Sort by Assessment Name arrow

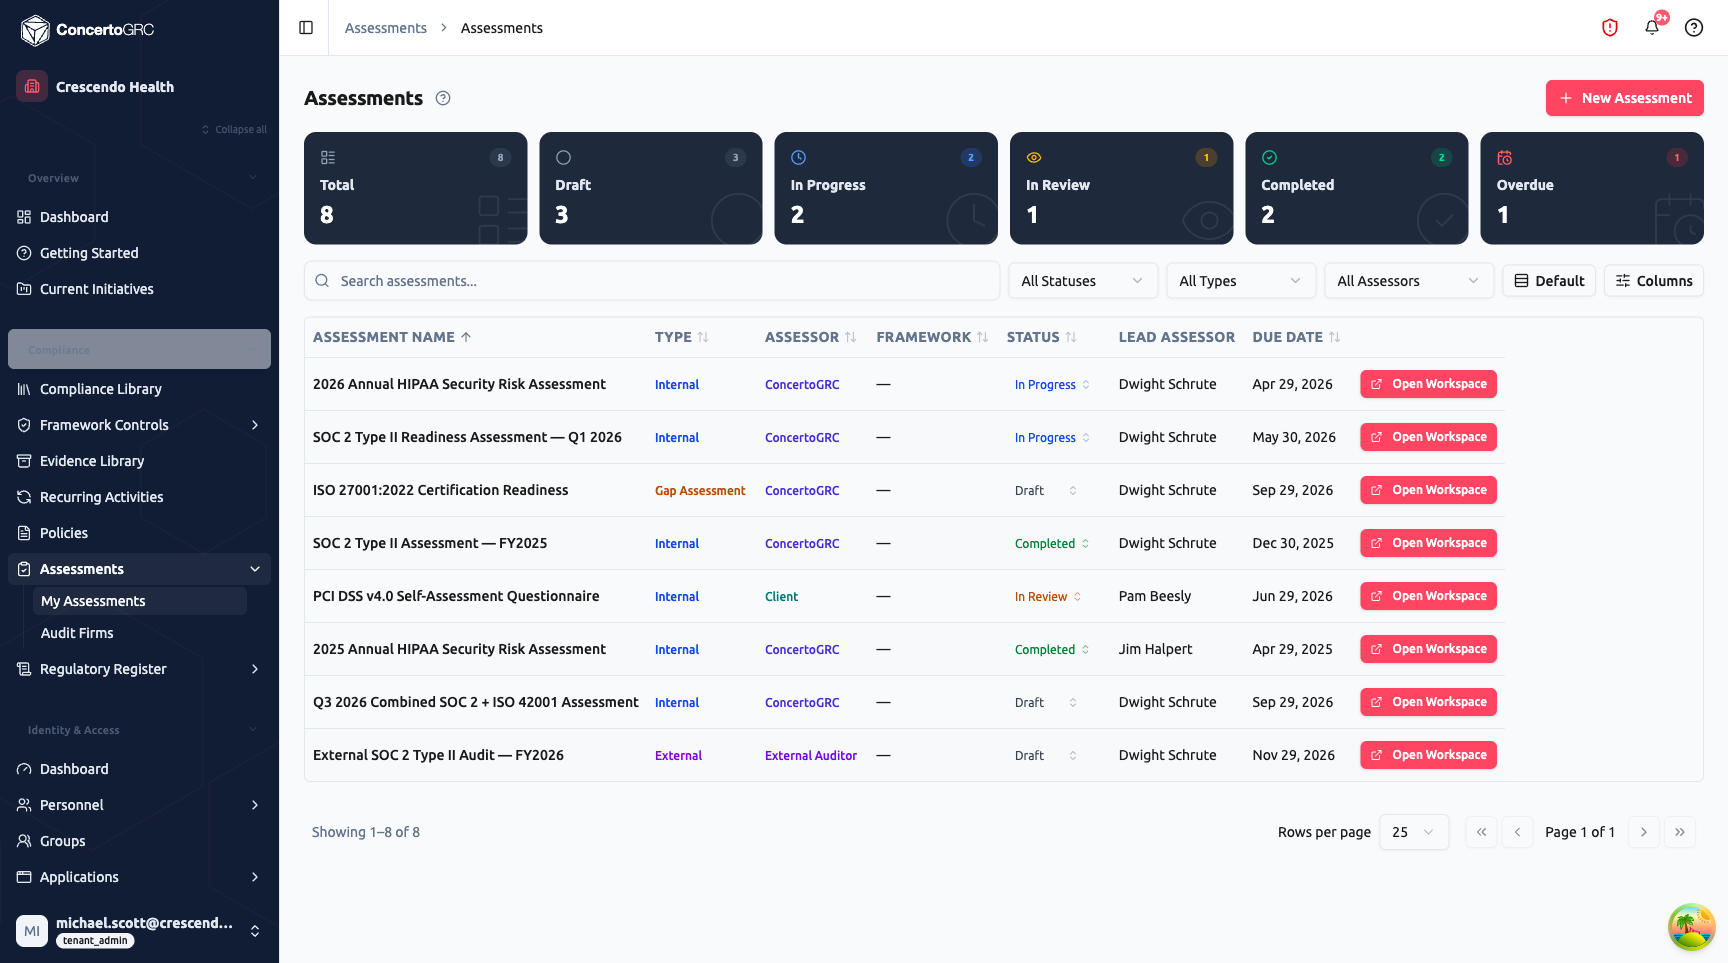(x=466, y=337)
